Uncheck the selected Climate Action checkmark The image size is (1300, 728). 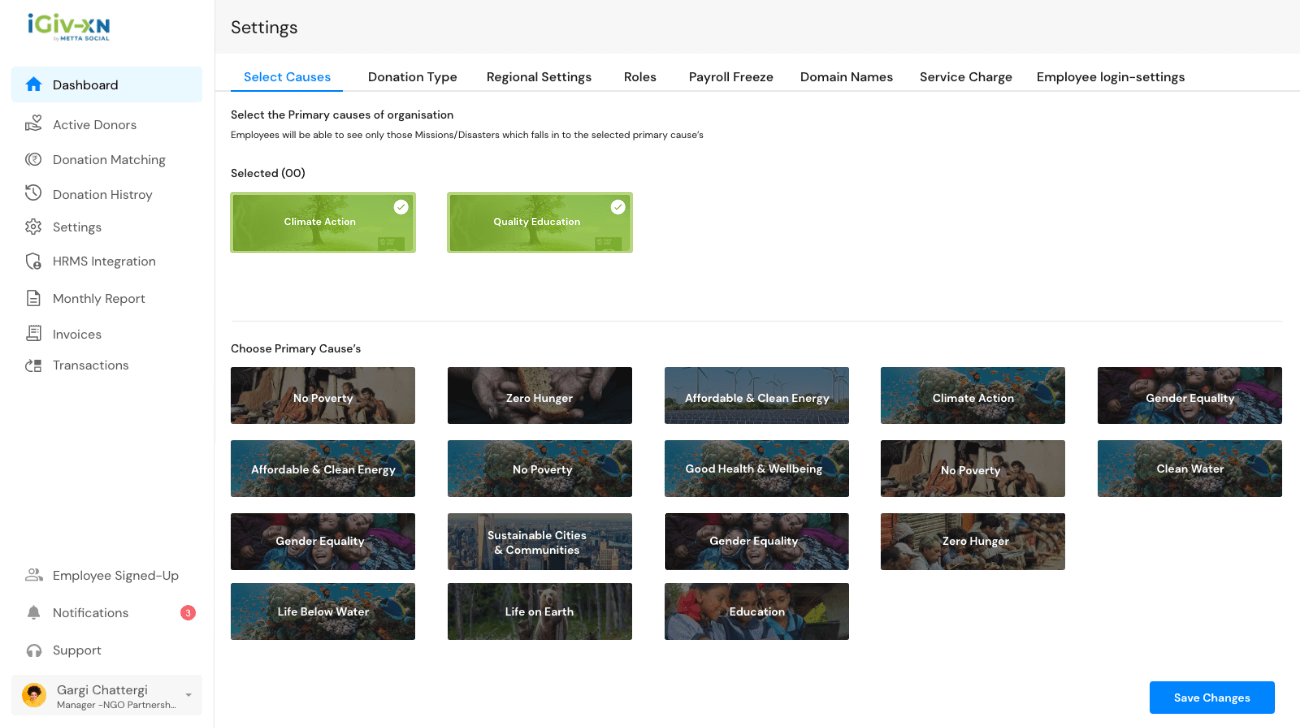(x=401, y=207)
